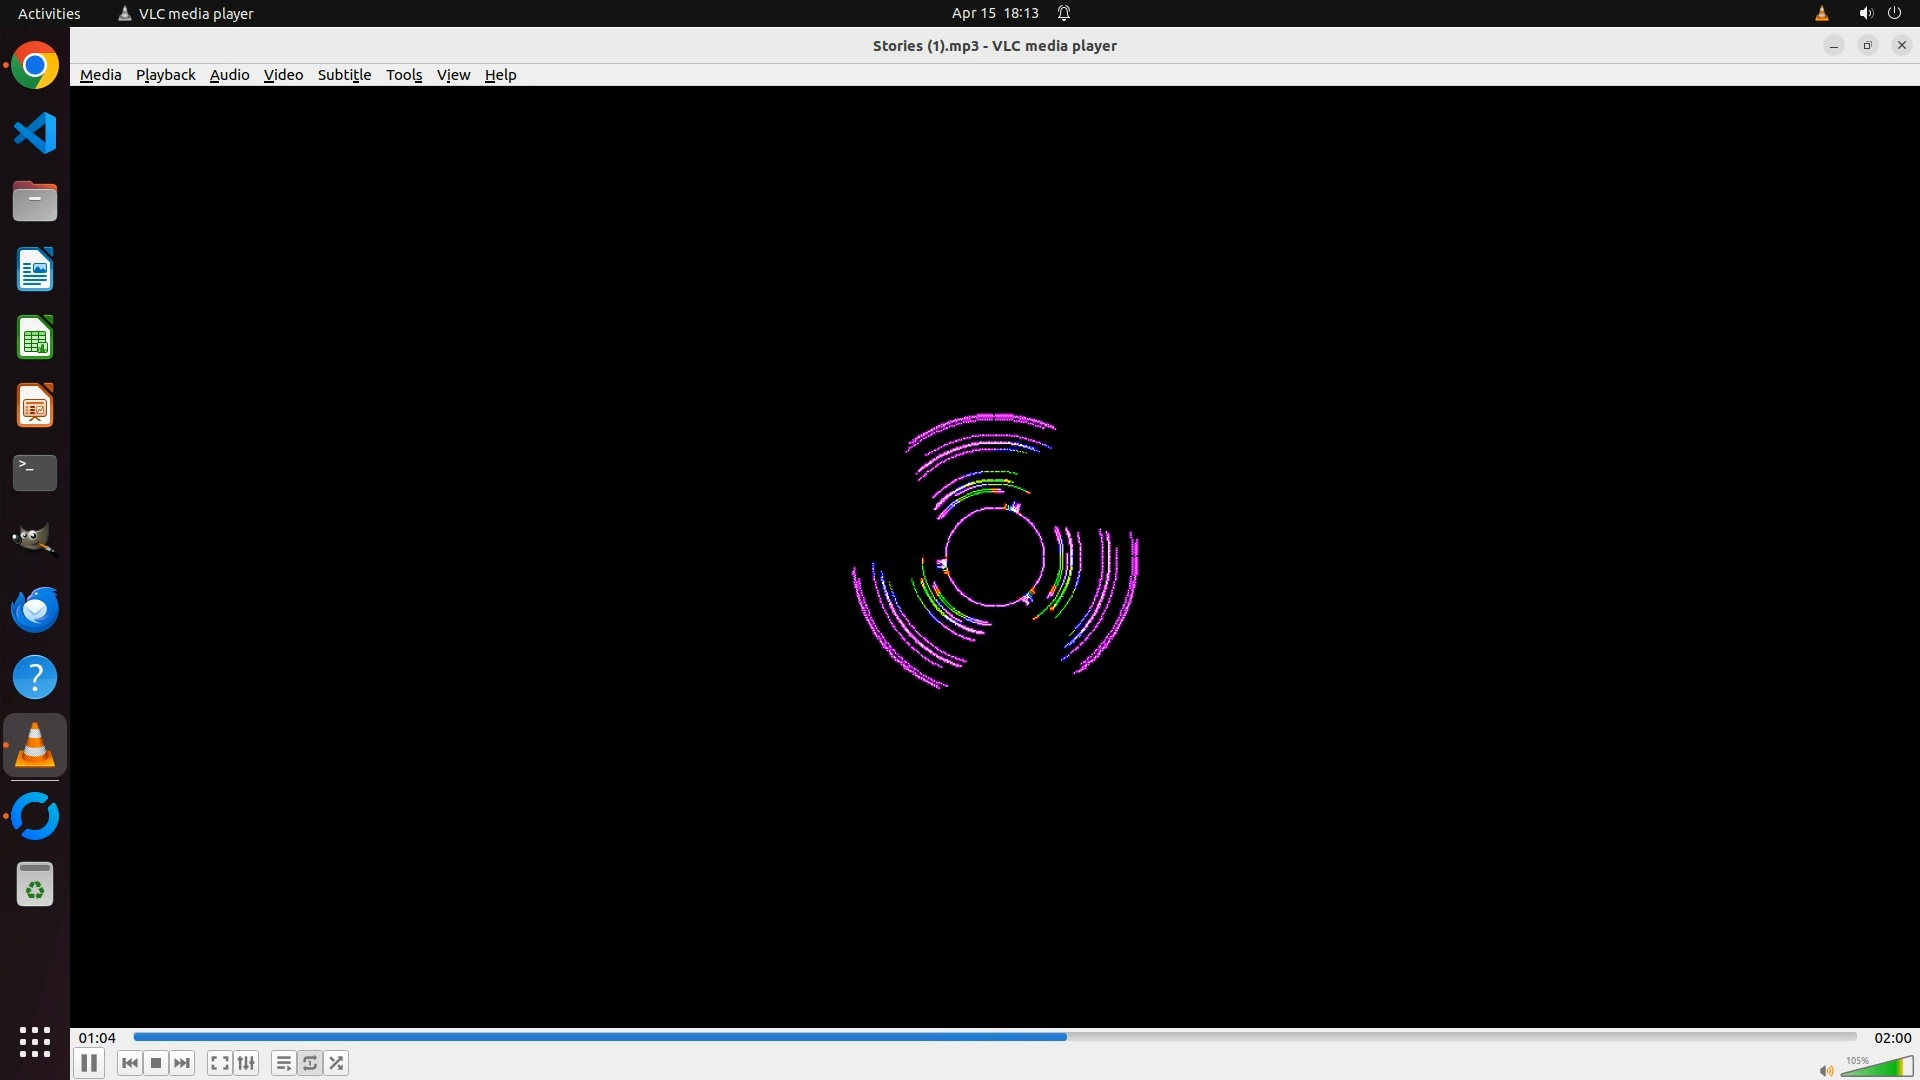Viewport: 1920px width, 1080px height.
Task: Show extended settings equalizer icon
Action: pyautogui.click(x=246, y=1063)
